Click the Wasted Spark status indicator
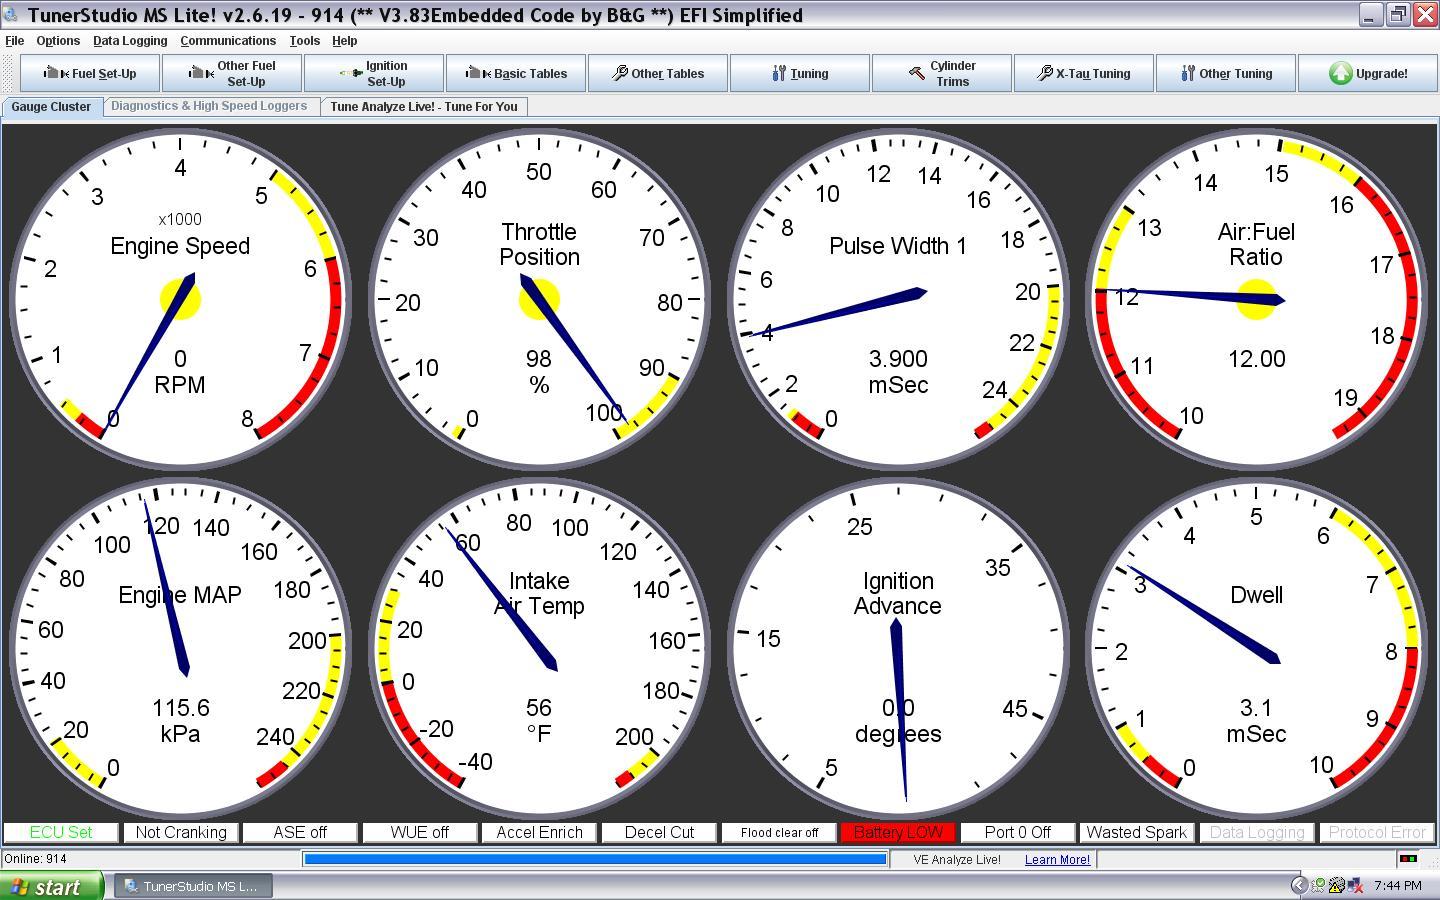 [x=1136, y=832]
